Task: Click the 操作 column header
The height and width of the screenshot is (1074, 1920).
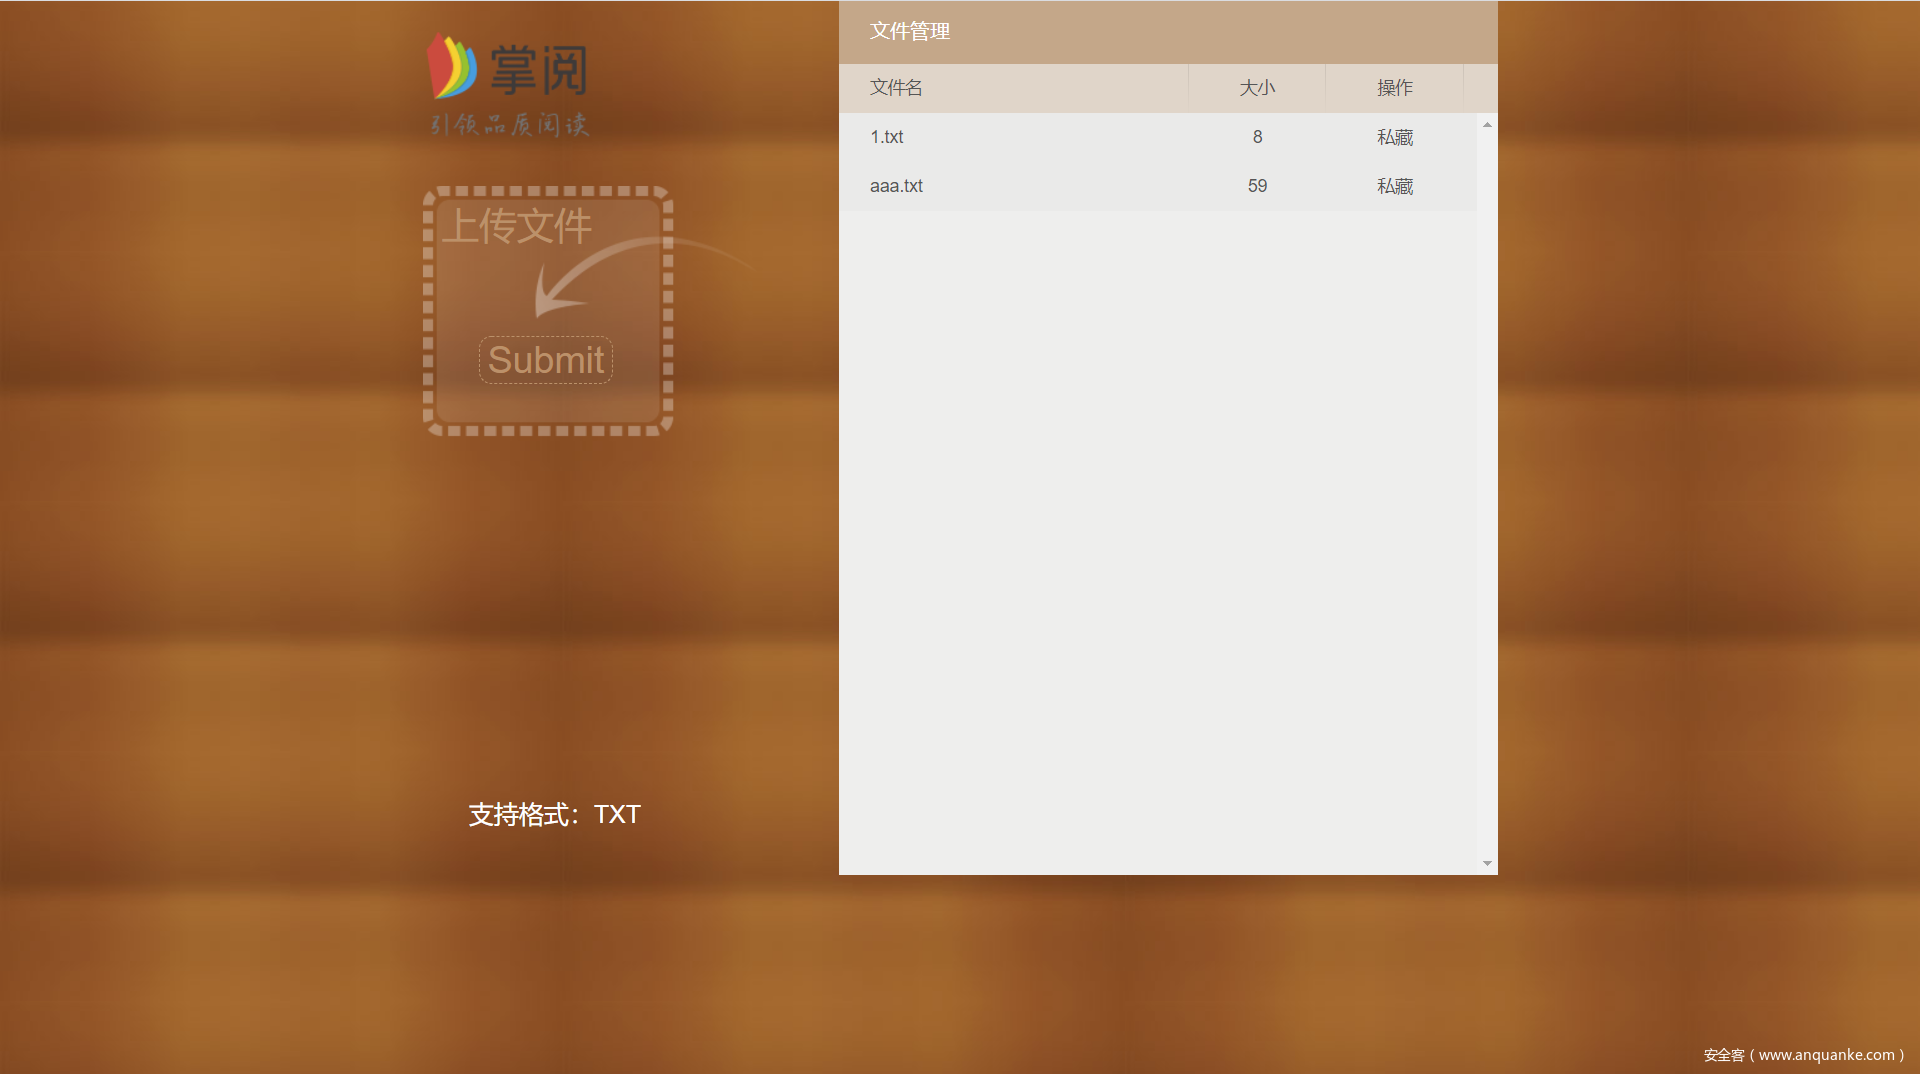Action: tap(1394, 88)
